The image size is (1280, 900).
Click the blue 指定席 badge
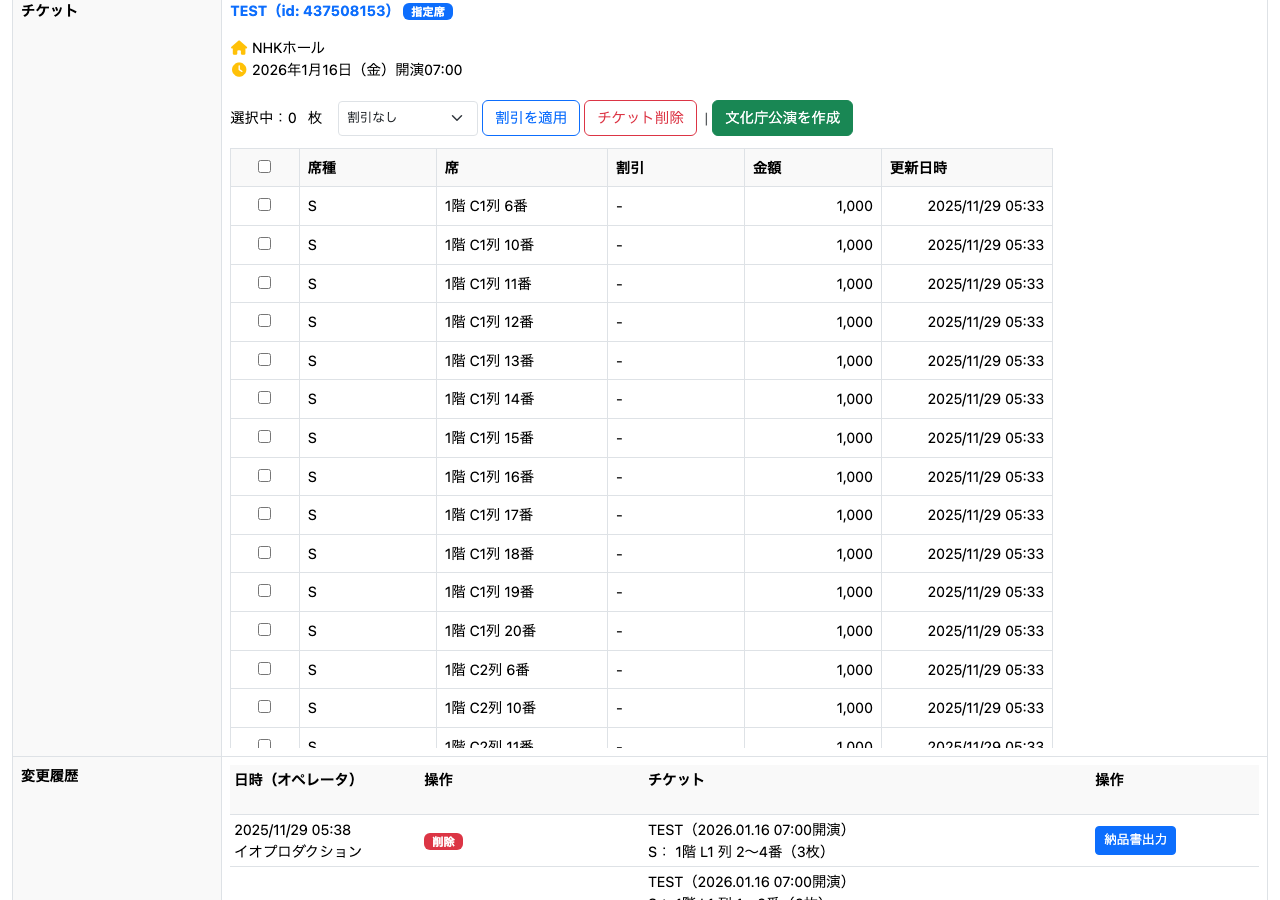click(427, 12)
